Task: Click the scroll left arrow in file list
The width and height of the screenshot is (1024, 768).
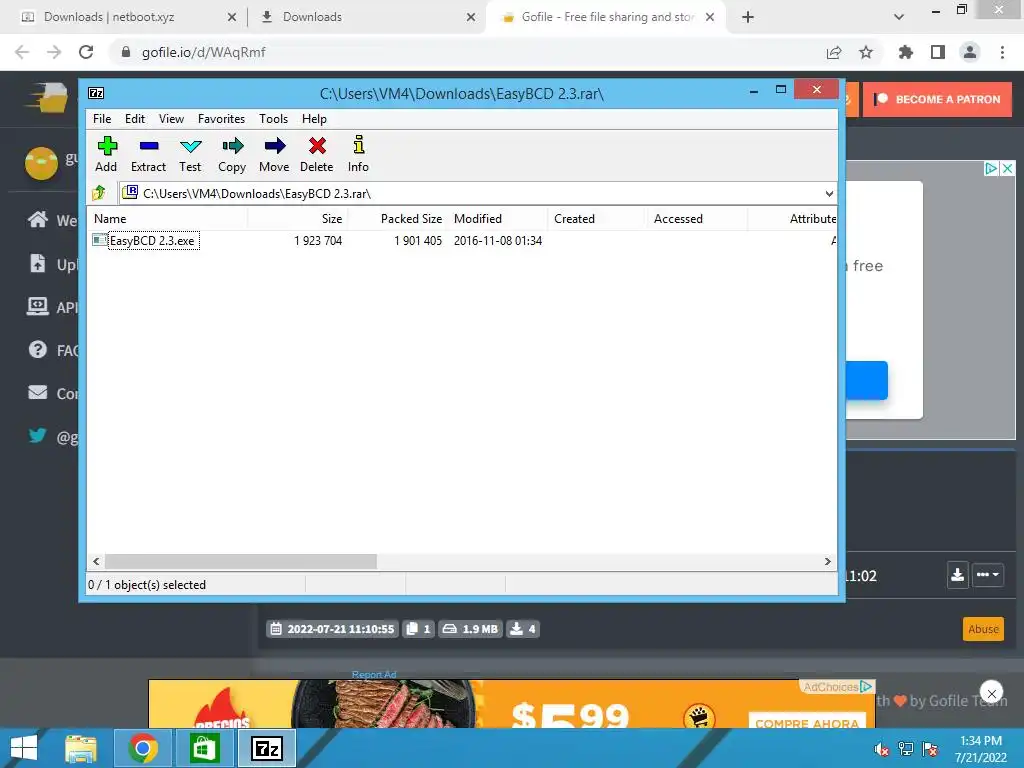Action: [x=96, y=562]
